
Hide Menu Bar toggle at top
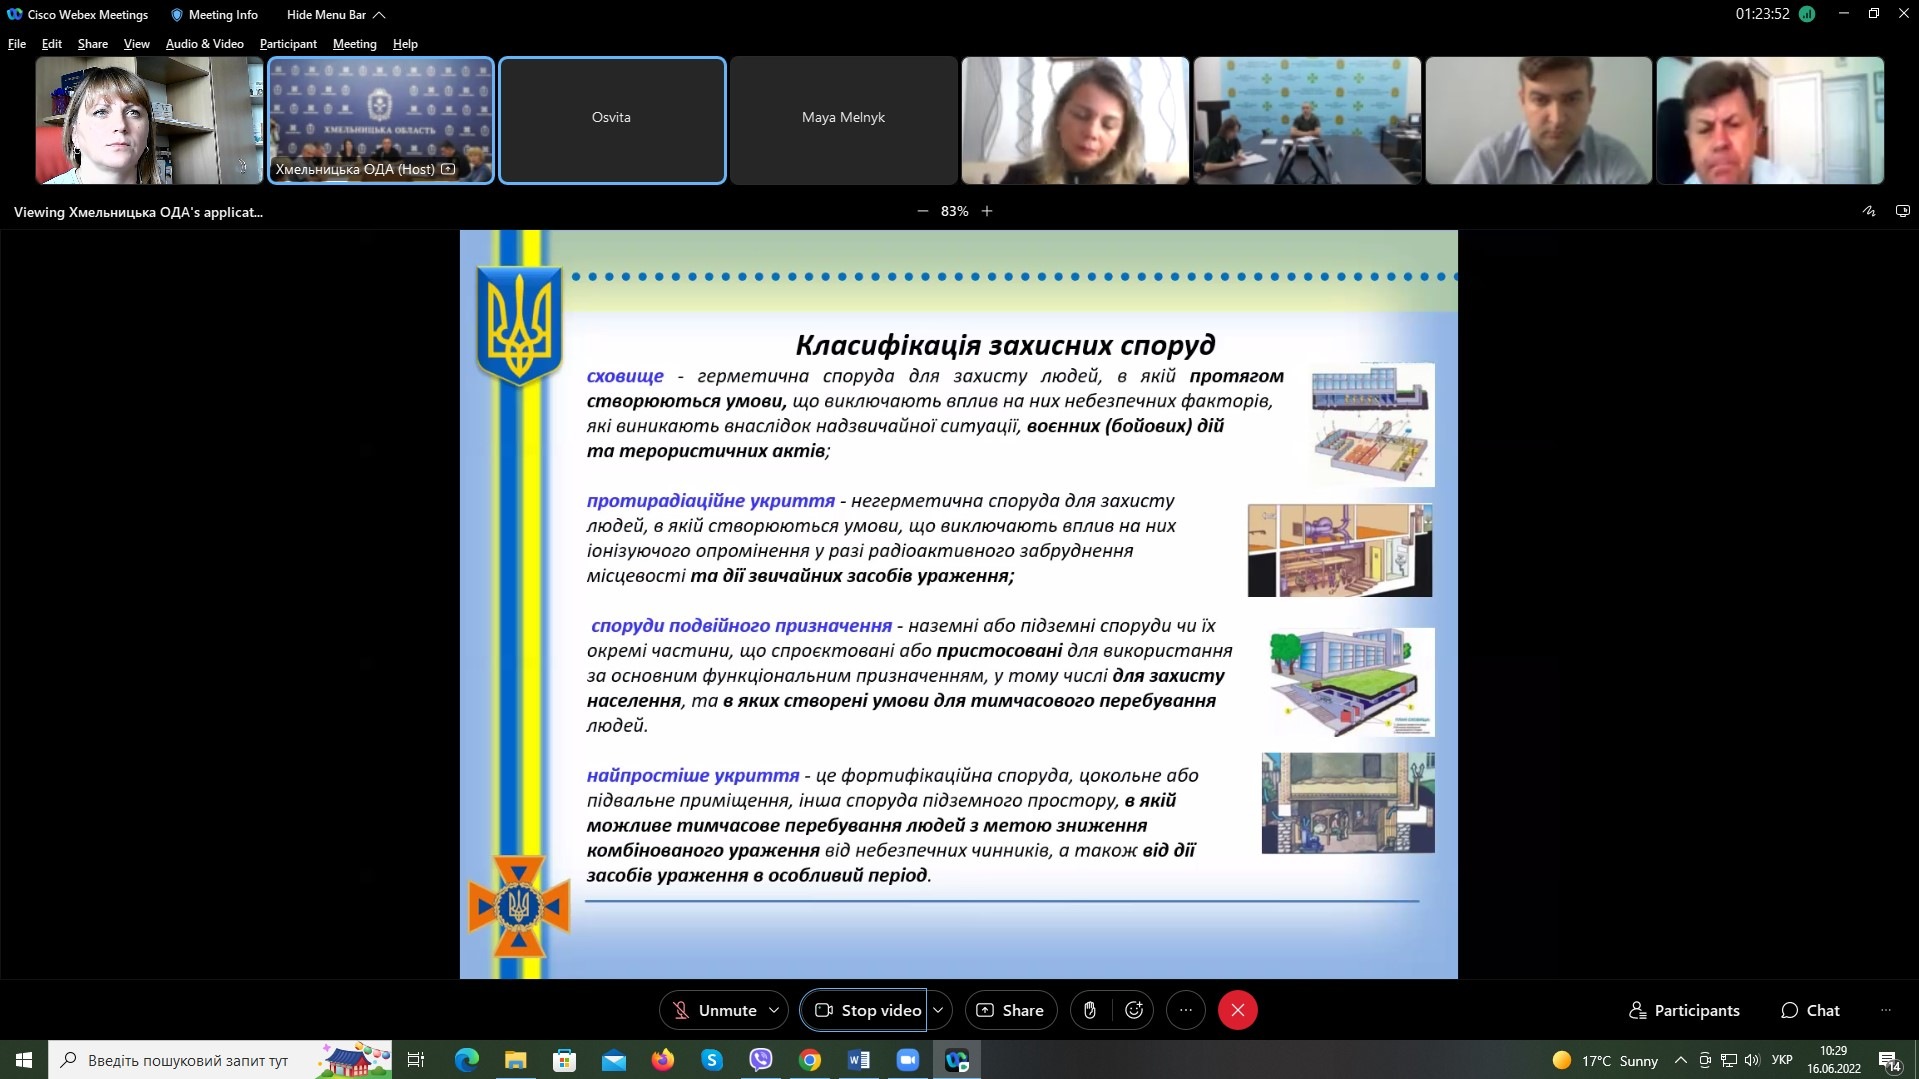335,15
